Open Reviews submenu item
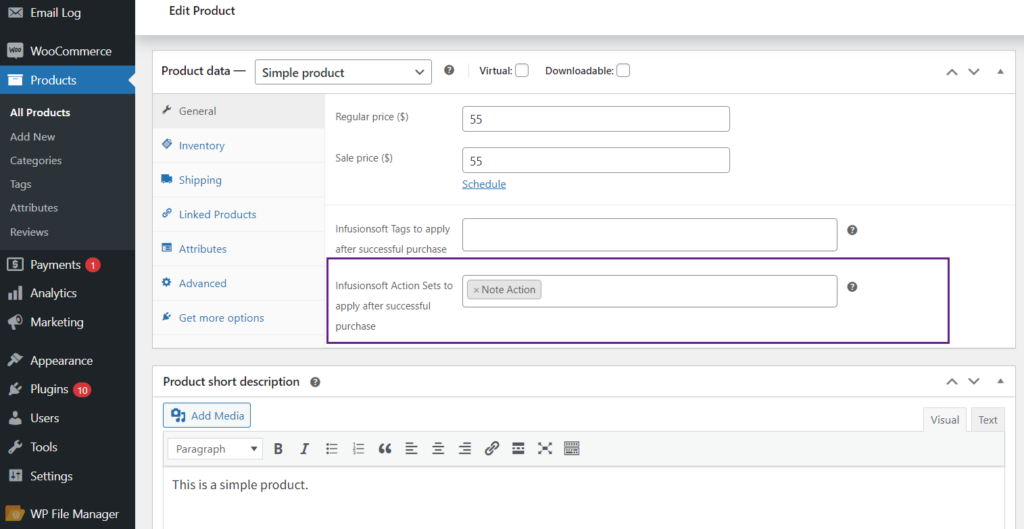Viewport: 1024px width, 529px height. tap(29, 232)
